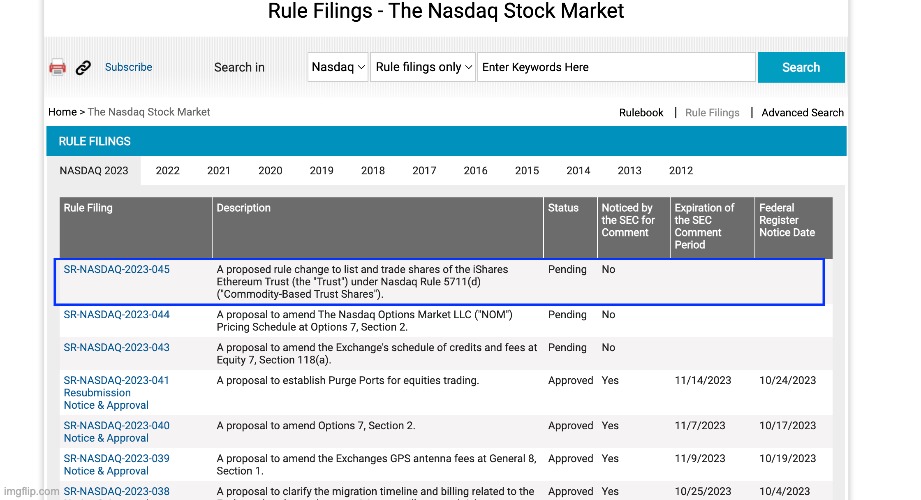921x500 pixels.
Task: Click the 10/25/2023 expiration date
Action: [702, 491]
